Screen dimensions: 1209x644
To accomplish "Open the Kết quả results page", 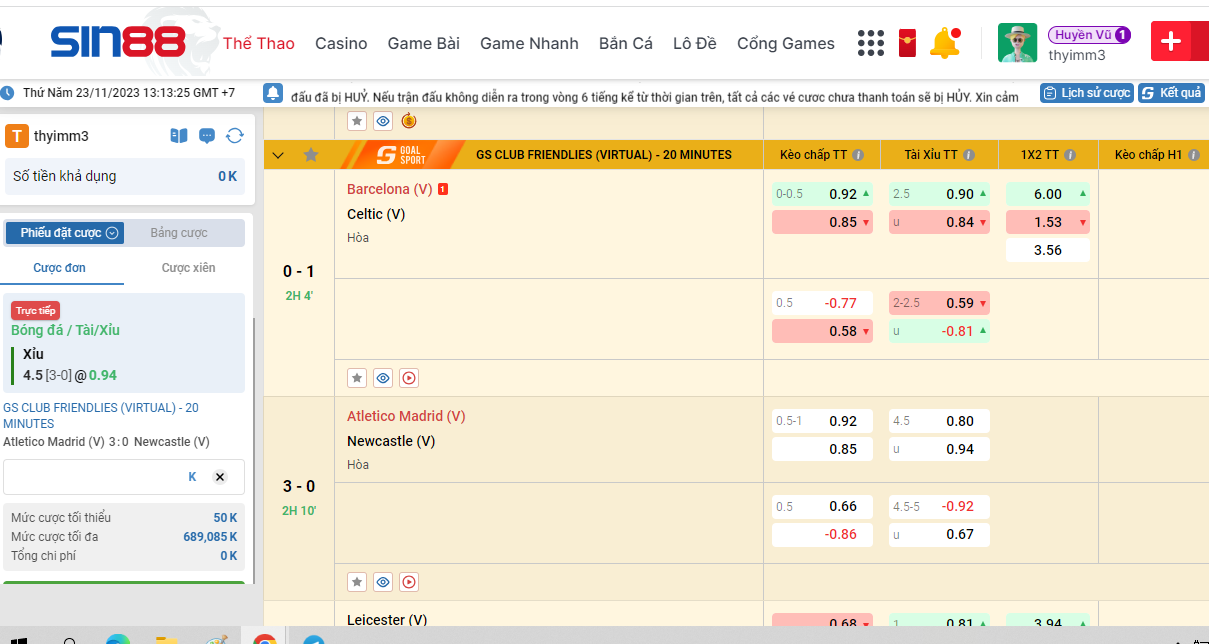I will click(1171, 93).
